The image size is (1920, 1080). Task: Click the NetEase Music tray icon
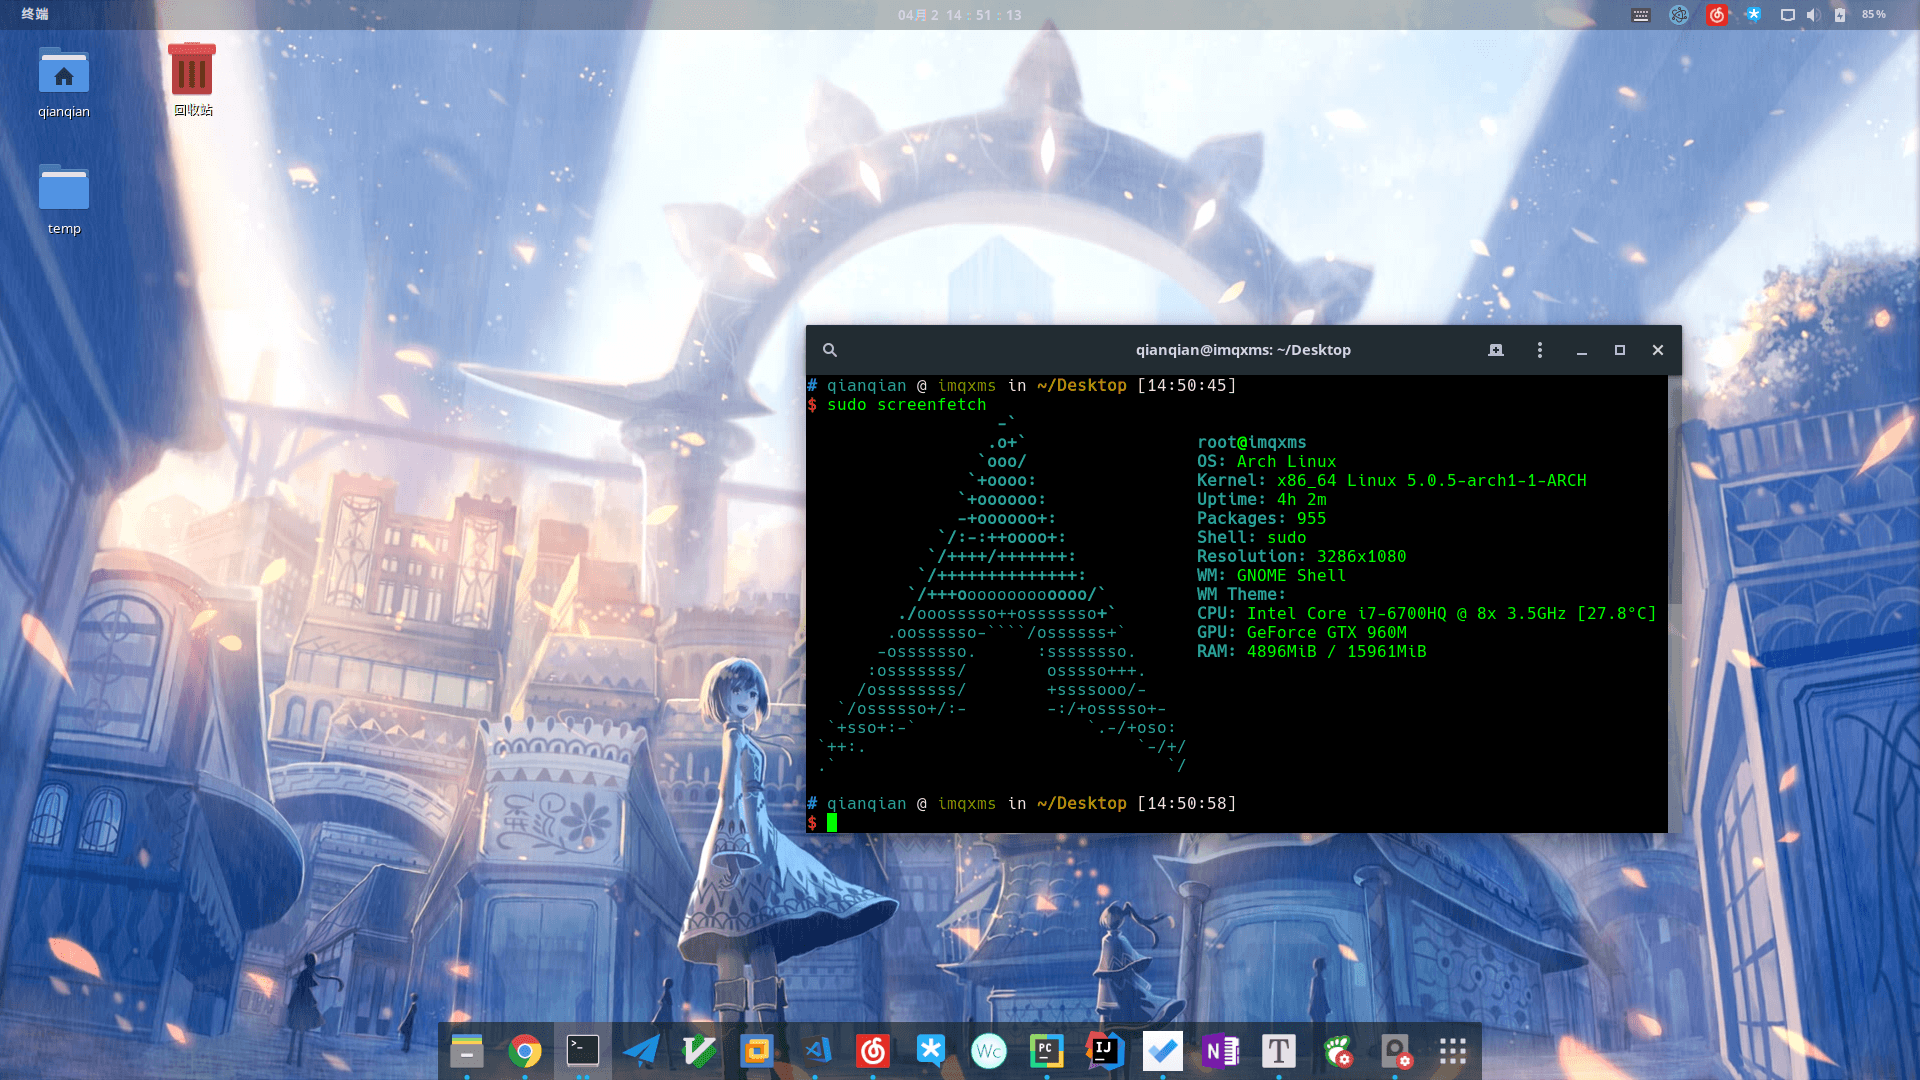click(x=1717, y=15)
